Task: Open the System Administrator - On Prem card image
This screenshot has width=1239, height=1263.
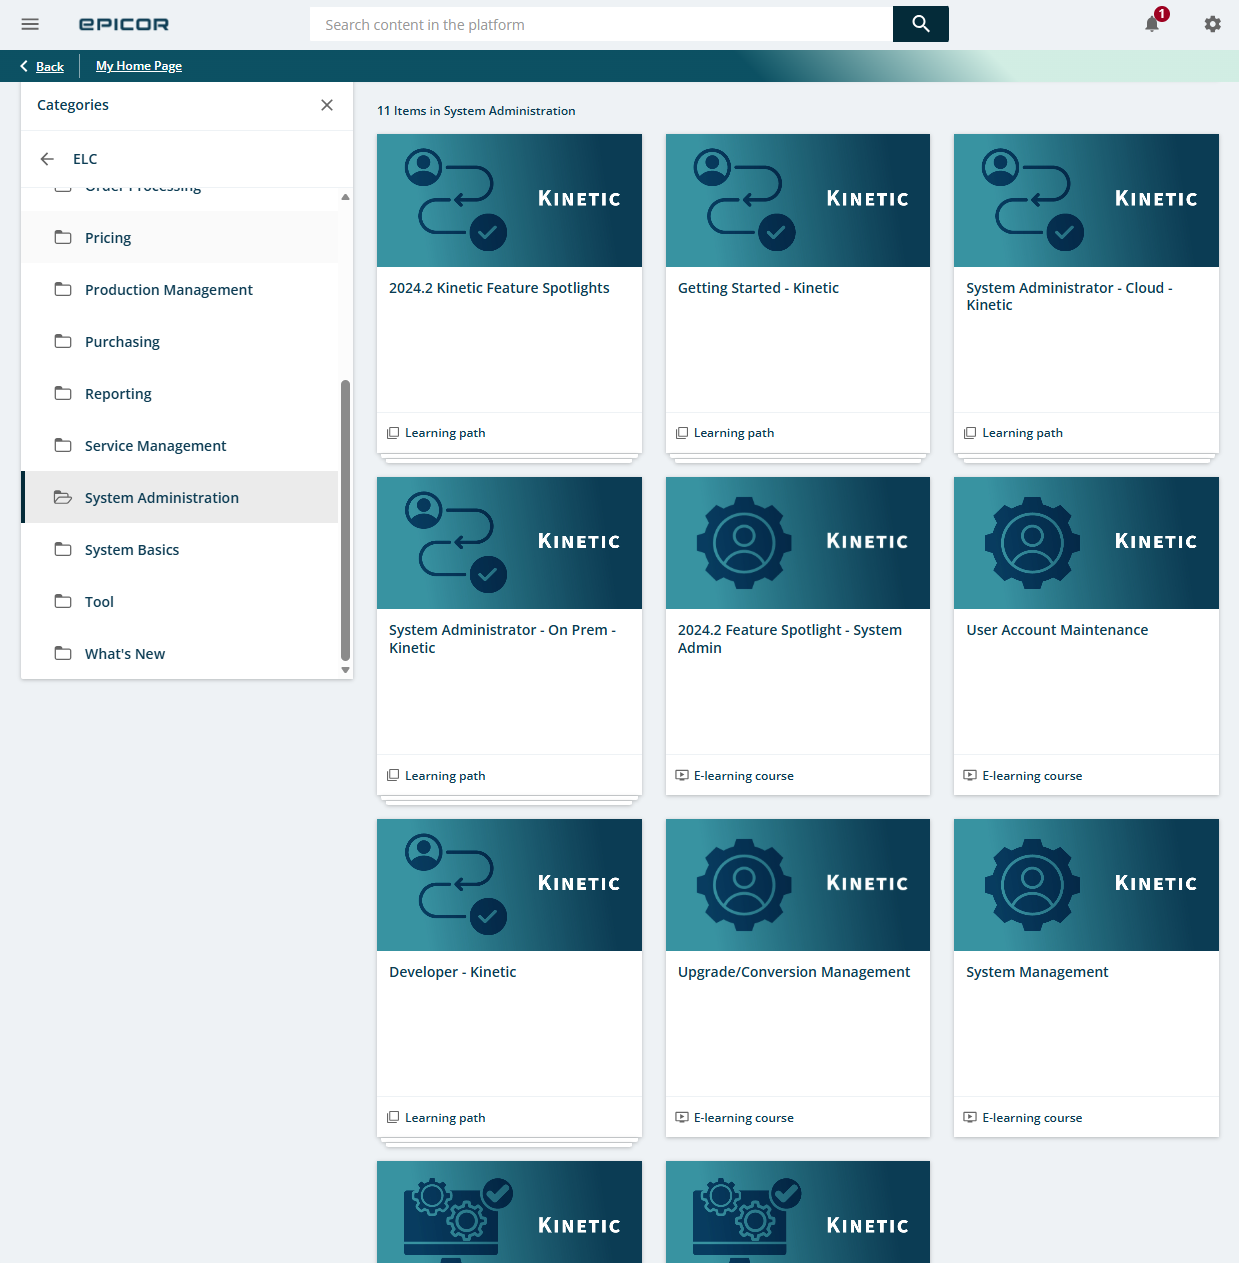Action: click(509, 543)
